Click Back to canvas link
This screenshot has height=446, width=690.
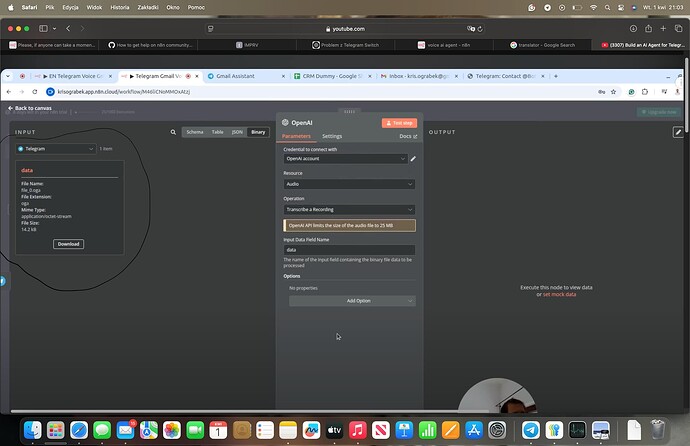(x=29, y=108)
